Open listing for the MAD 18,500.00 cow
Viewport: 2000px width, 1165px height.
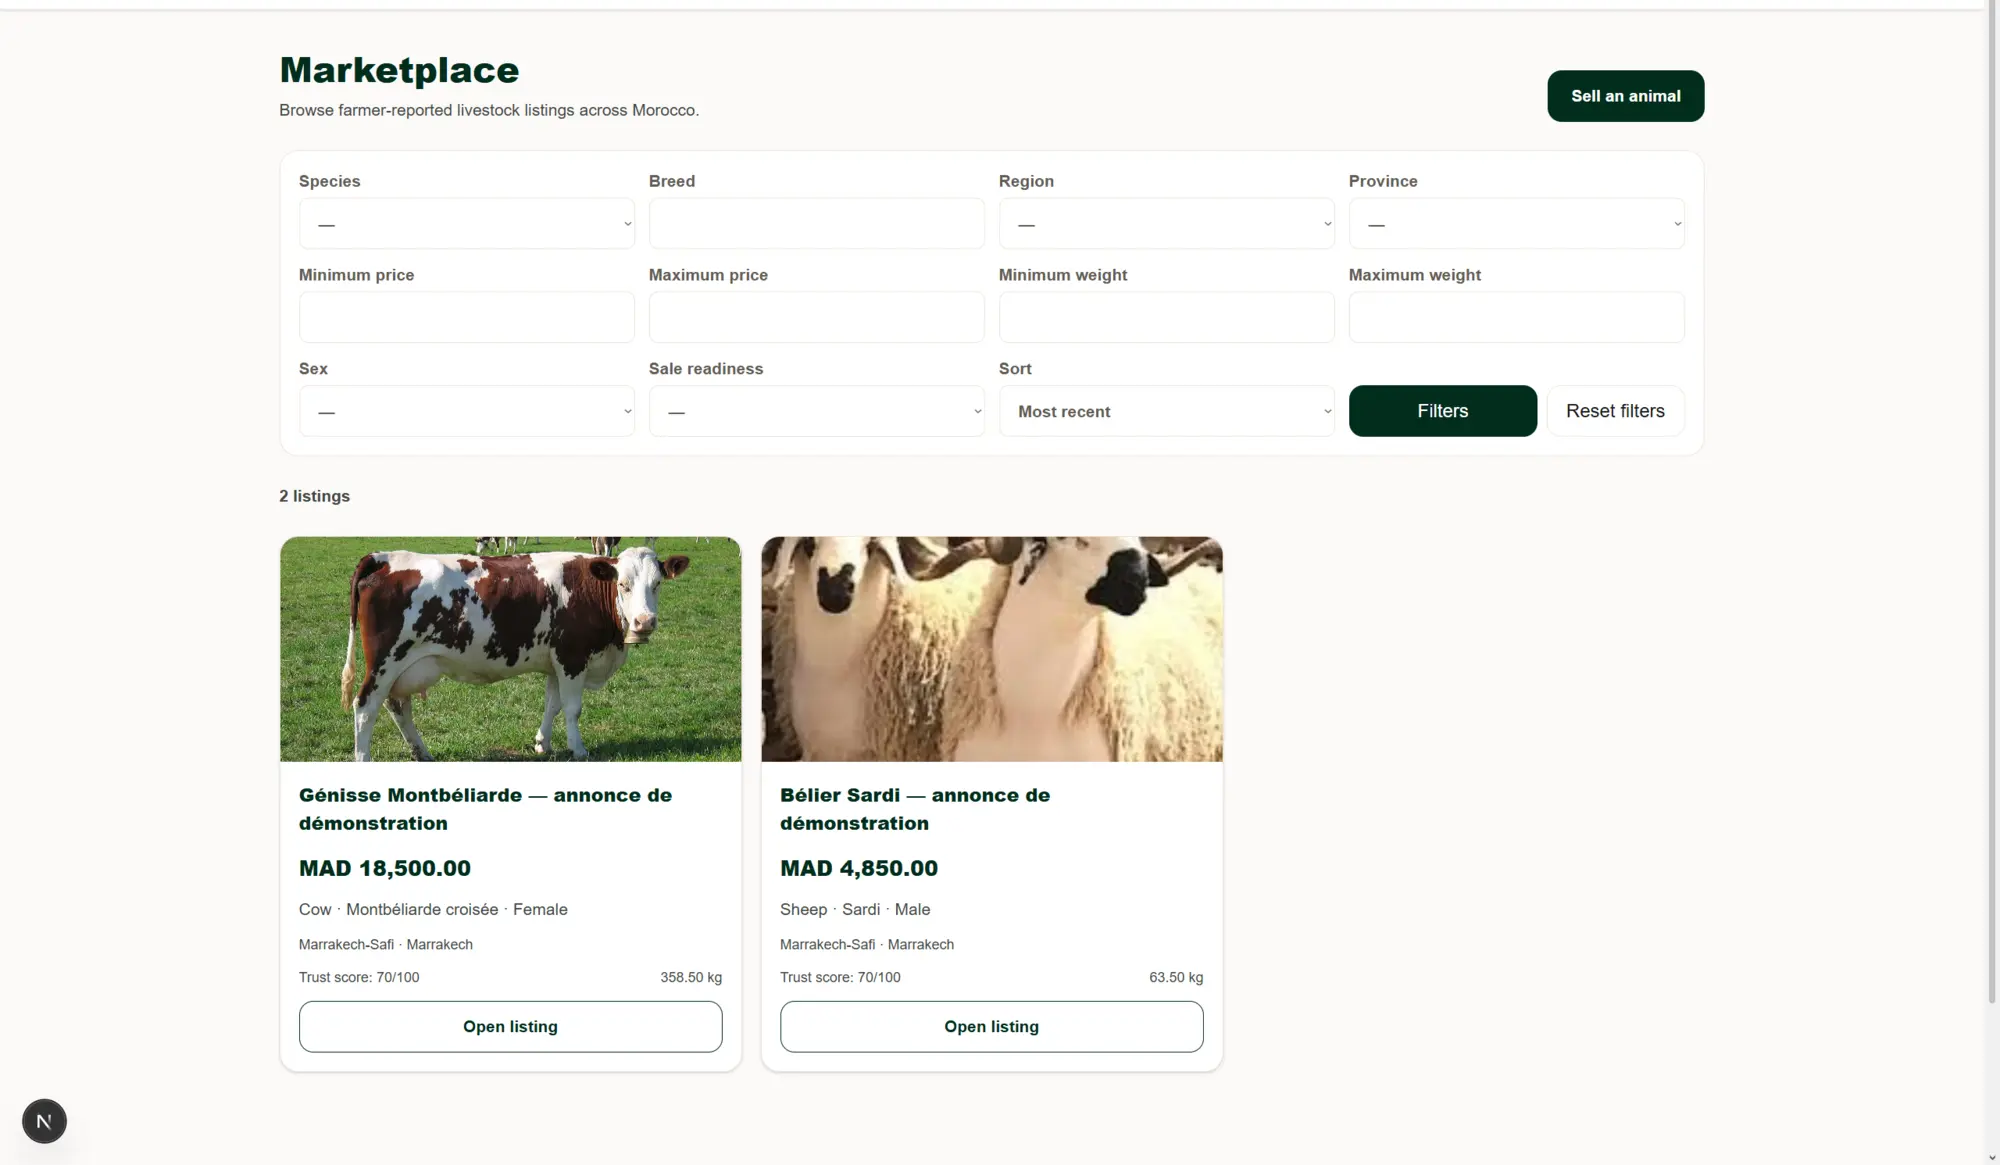(510, 1026)
